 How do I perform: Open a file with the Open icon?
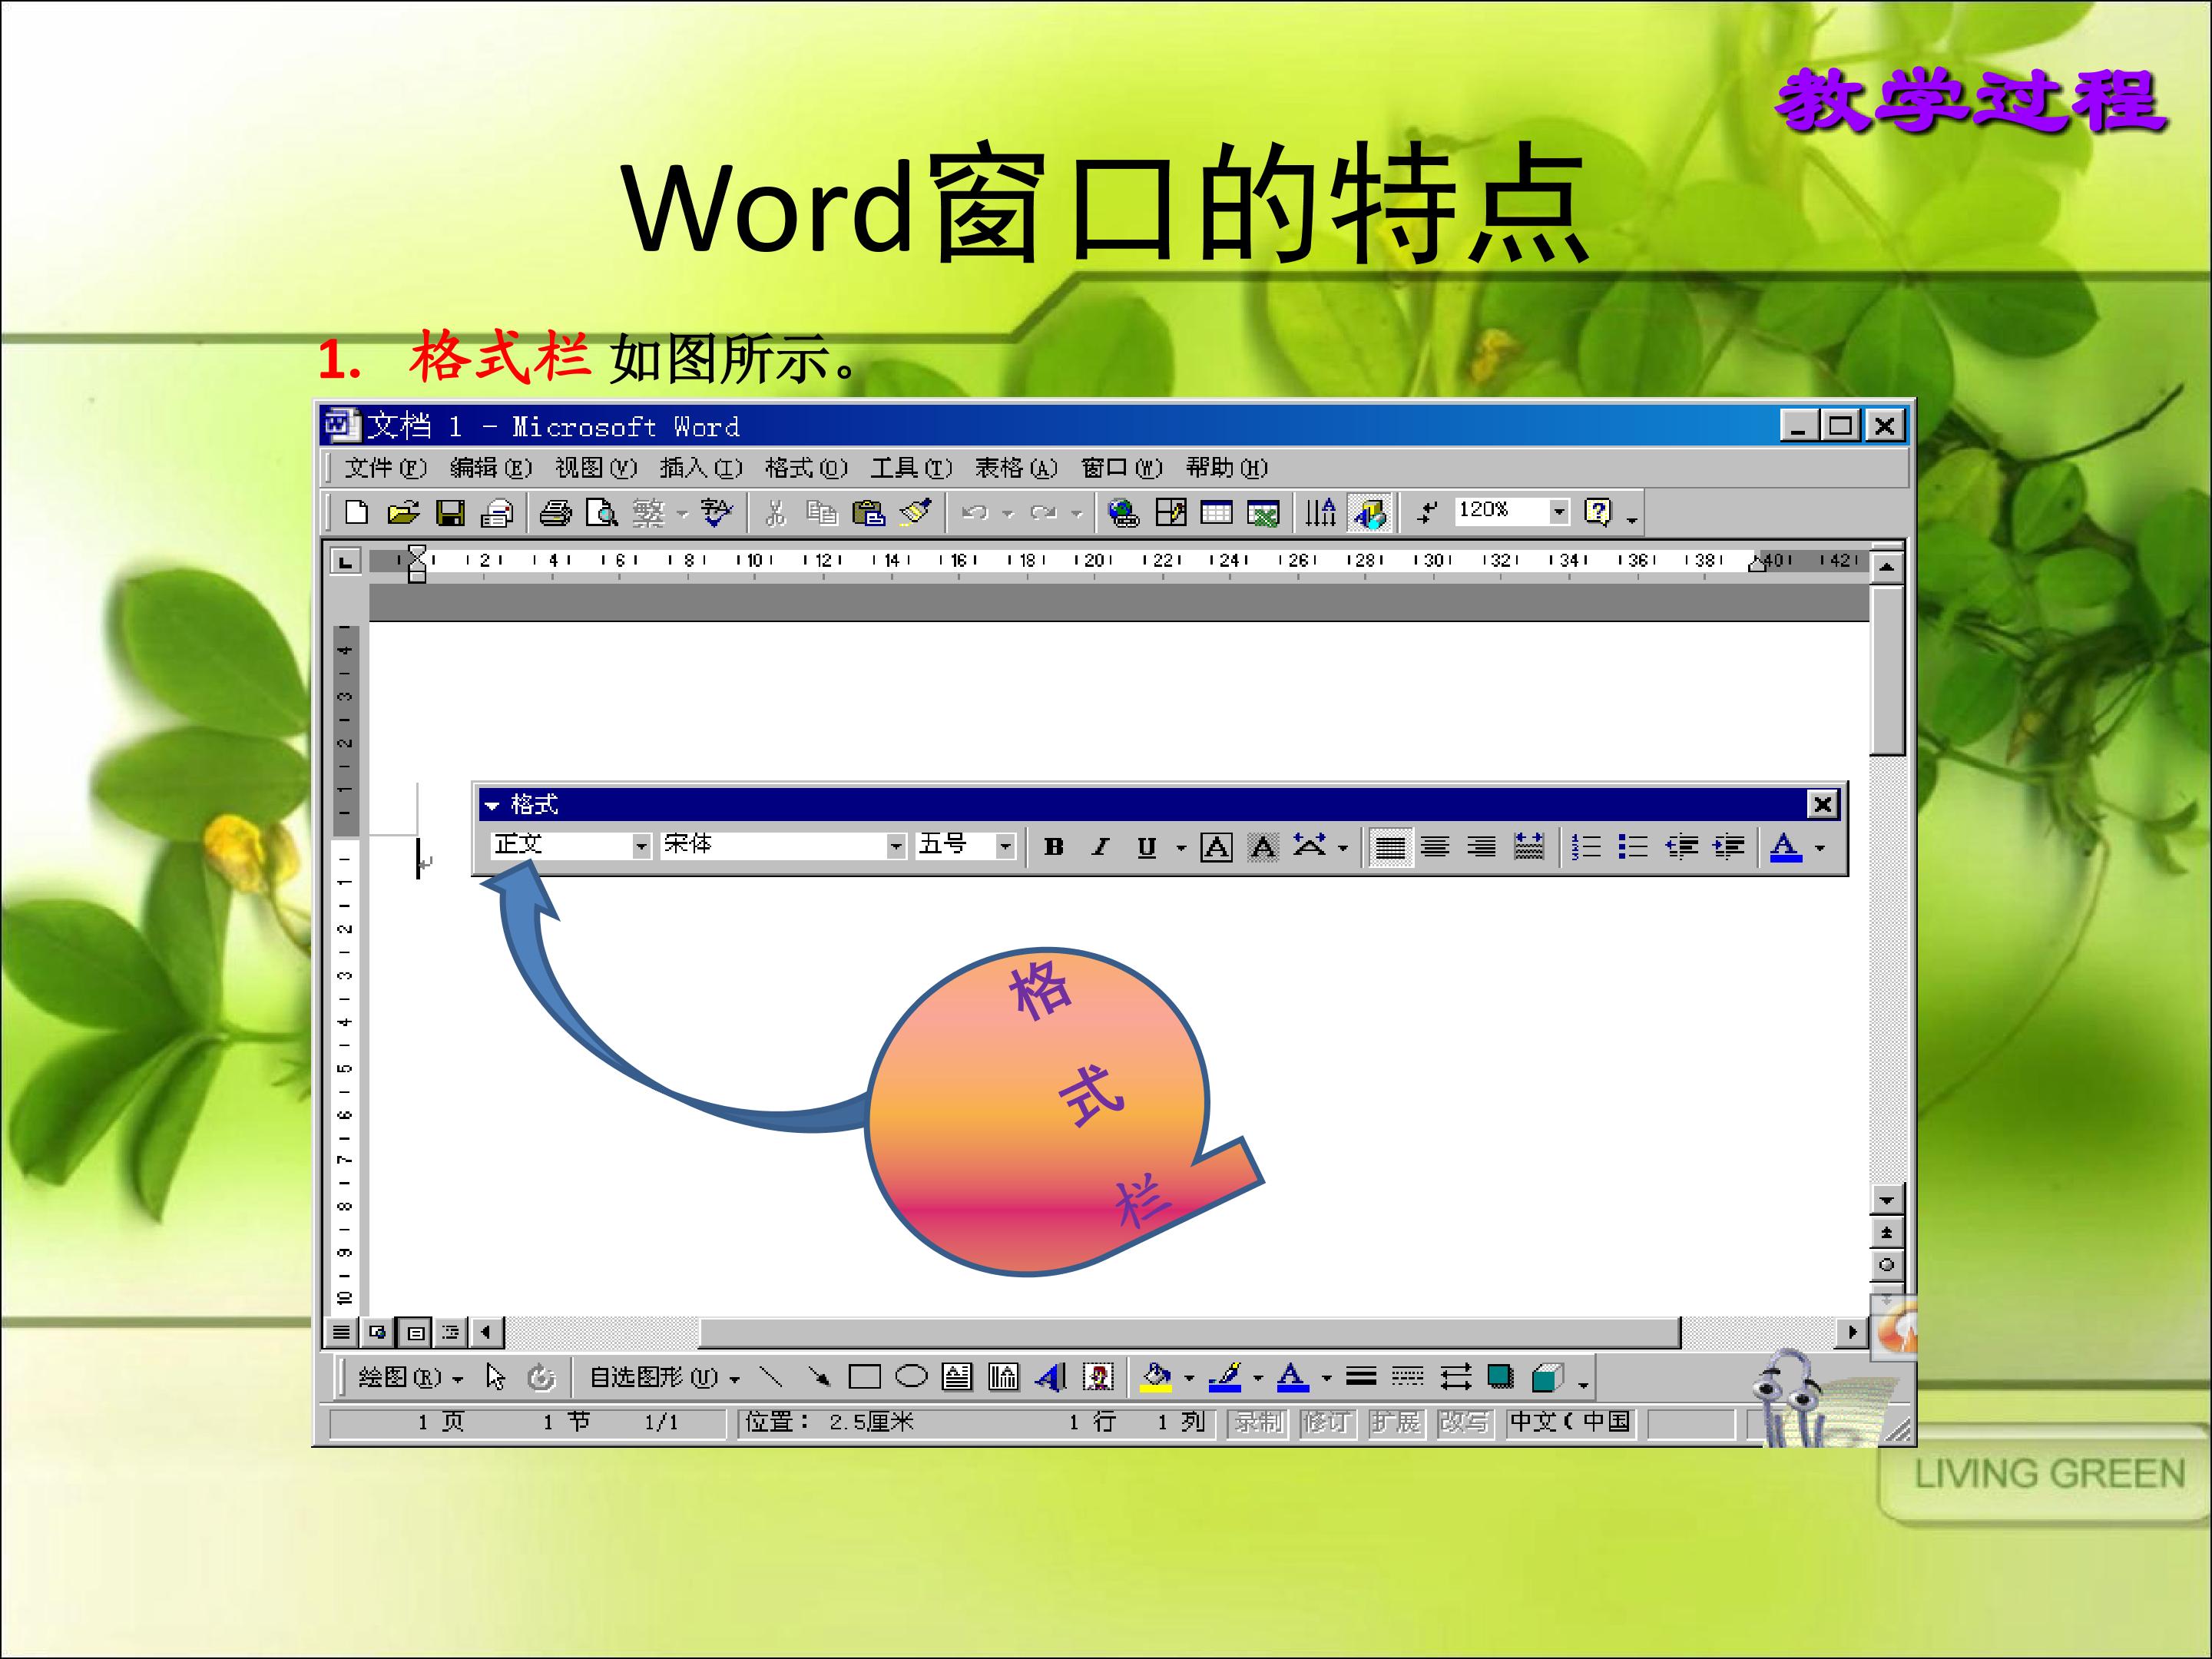(x=403, y=513)
